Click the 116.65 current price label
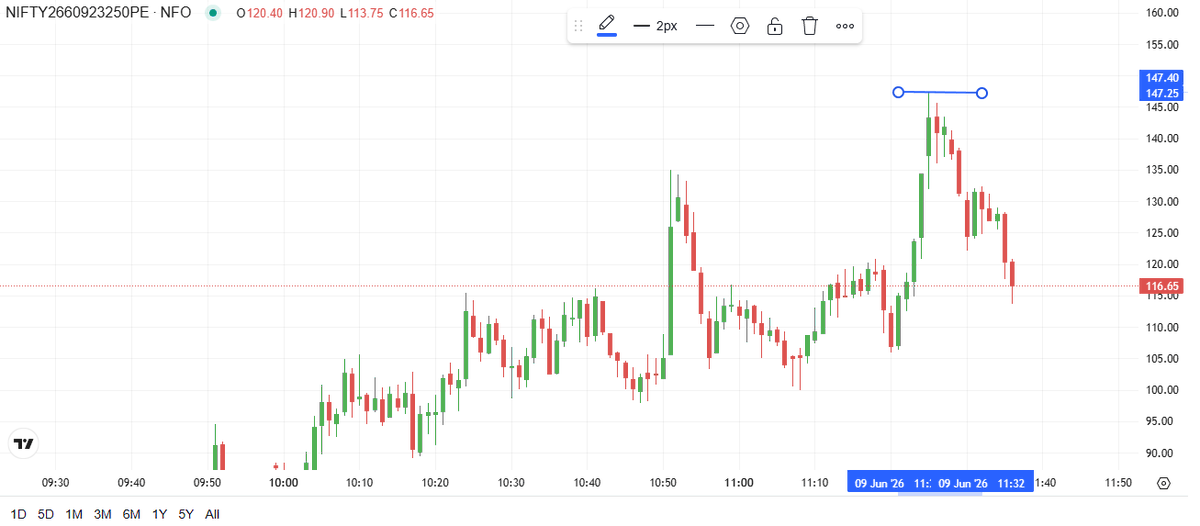Image resolution: width=1200 pixels, height=526 pixels. [x=1161, y=286]
